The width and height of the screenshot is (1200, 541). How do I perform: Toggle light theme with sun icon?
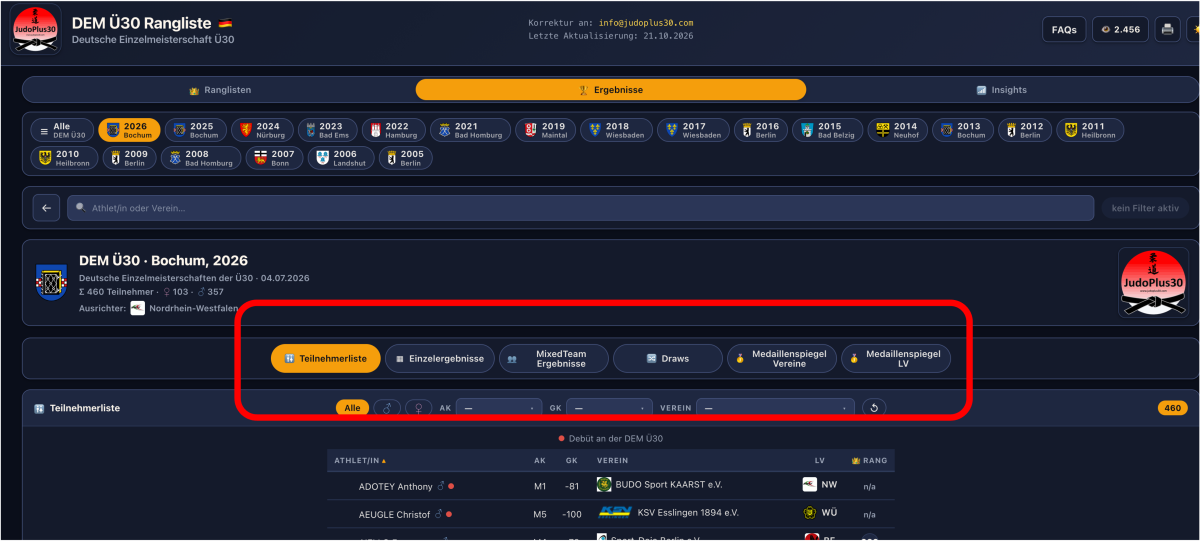[1193, 29]
